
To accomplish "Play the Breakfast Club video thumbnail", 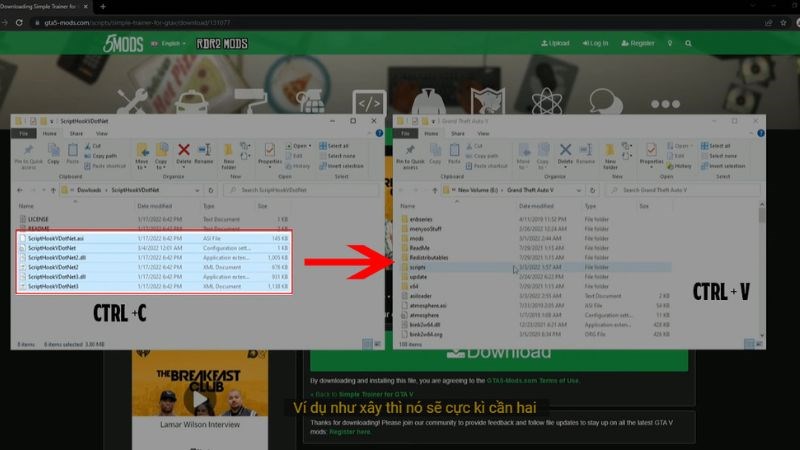I will pos(199,399).
